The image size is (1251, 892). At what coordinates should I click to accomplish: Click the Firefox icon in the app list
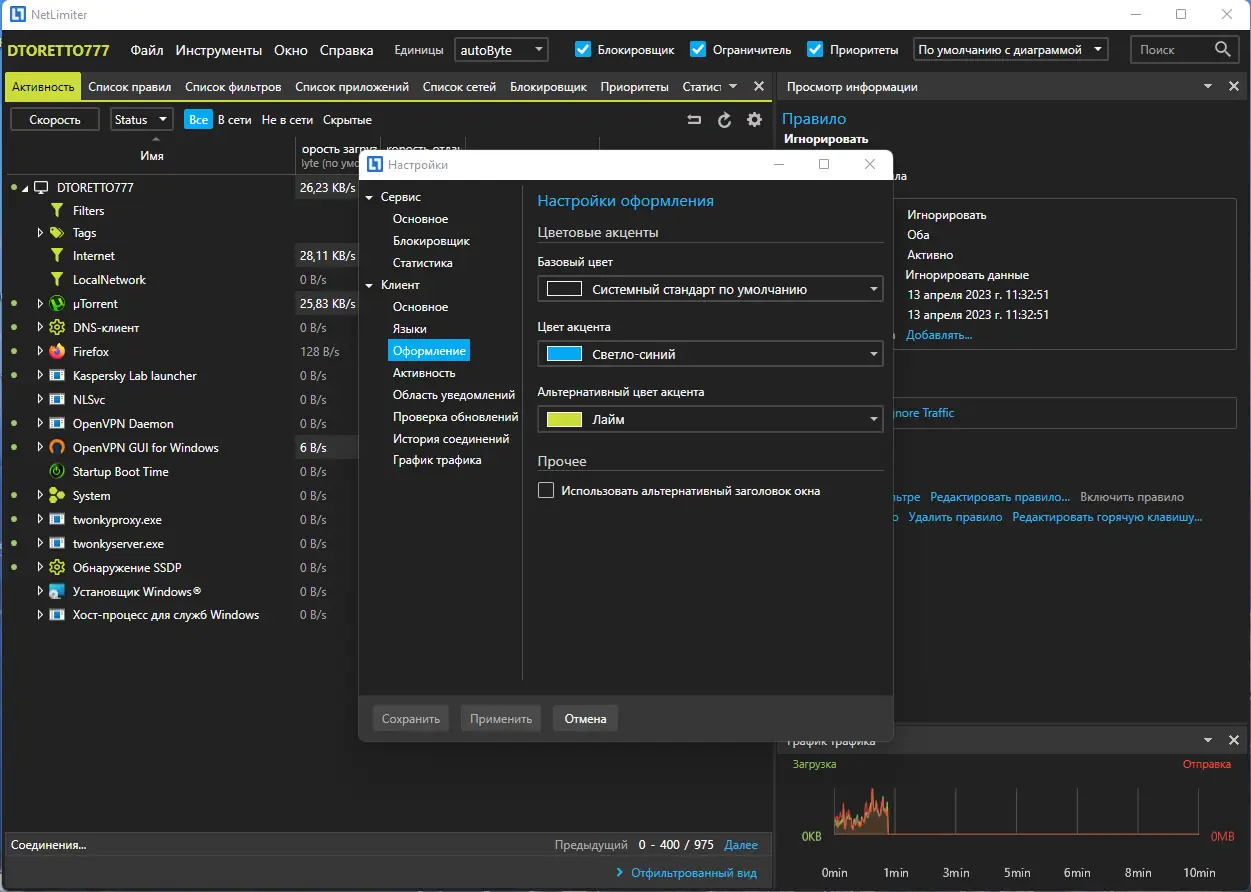tap(57, 352)
